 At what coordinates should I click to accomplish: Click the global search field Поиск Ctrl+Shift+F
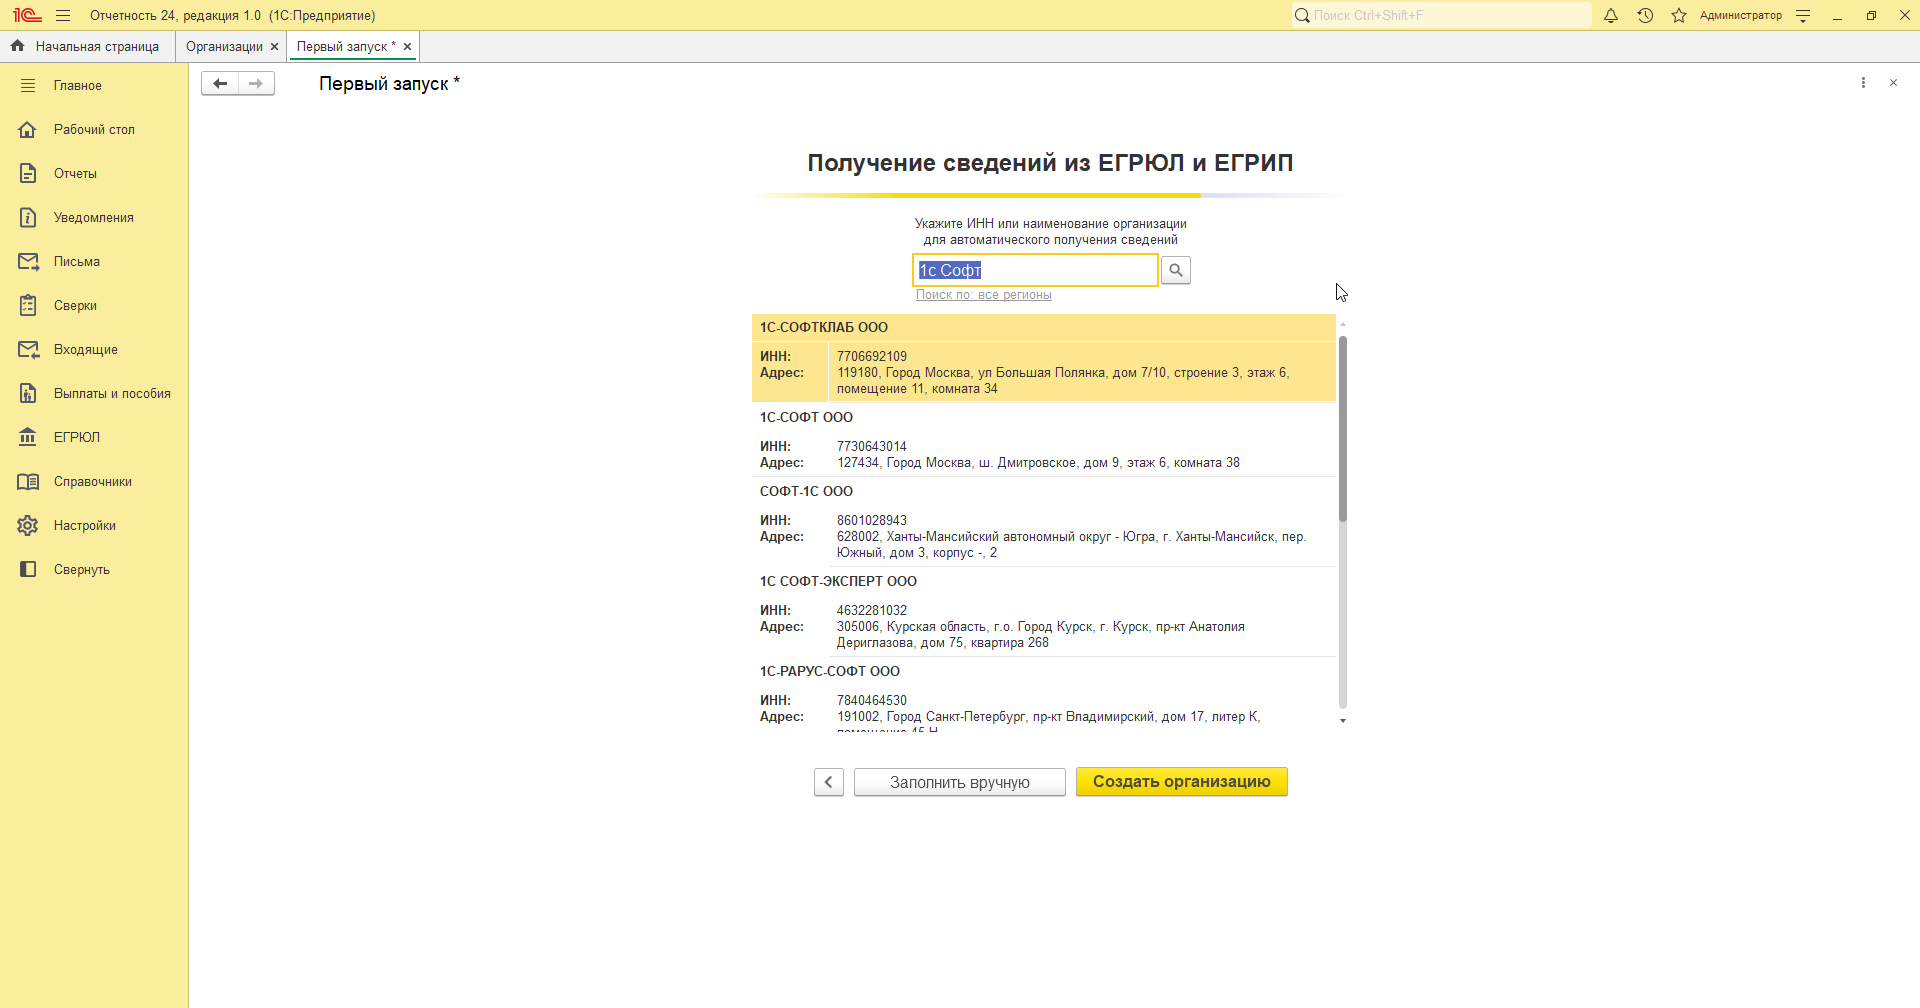click(1441, 15)
